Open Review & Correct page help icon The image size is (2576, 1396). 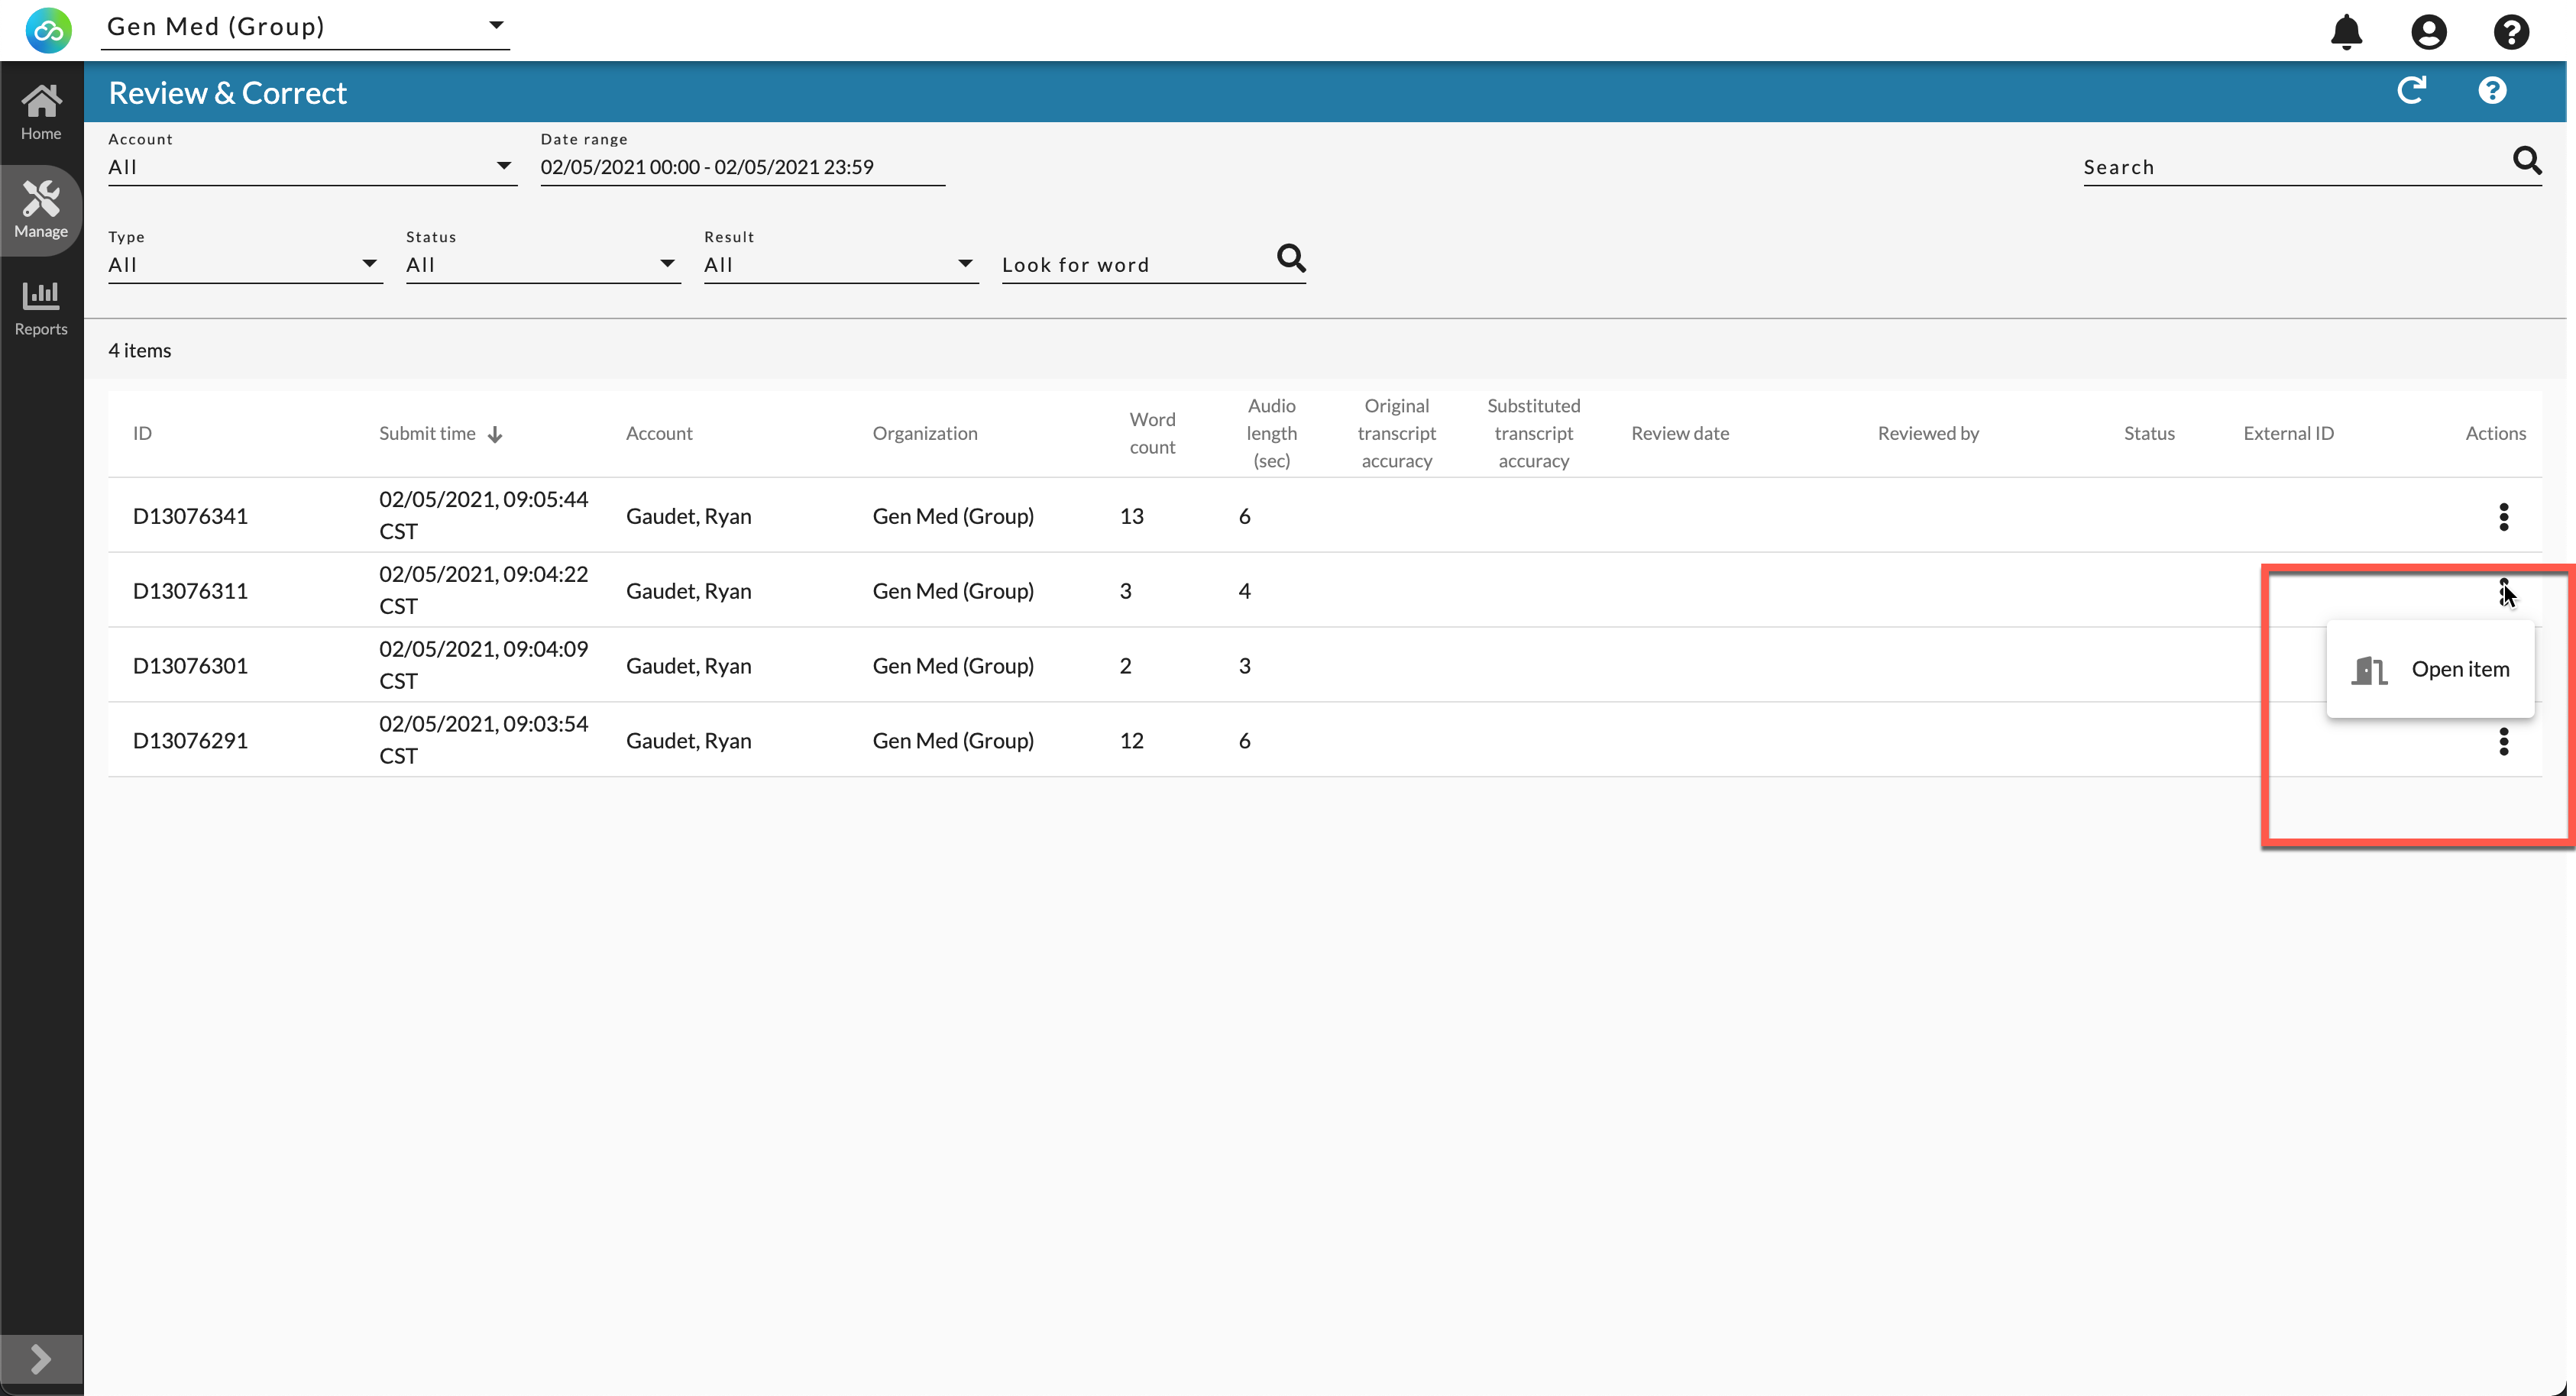2492,91
